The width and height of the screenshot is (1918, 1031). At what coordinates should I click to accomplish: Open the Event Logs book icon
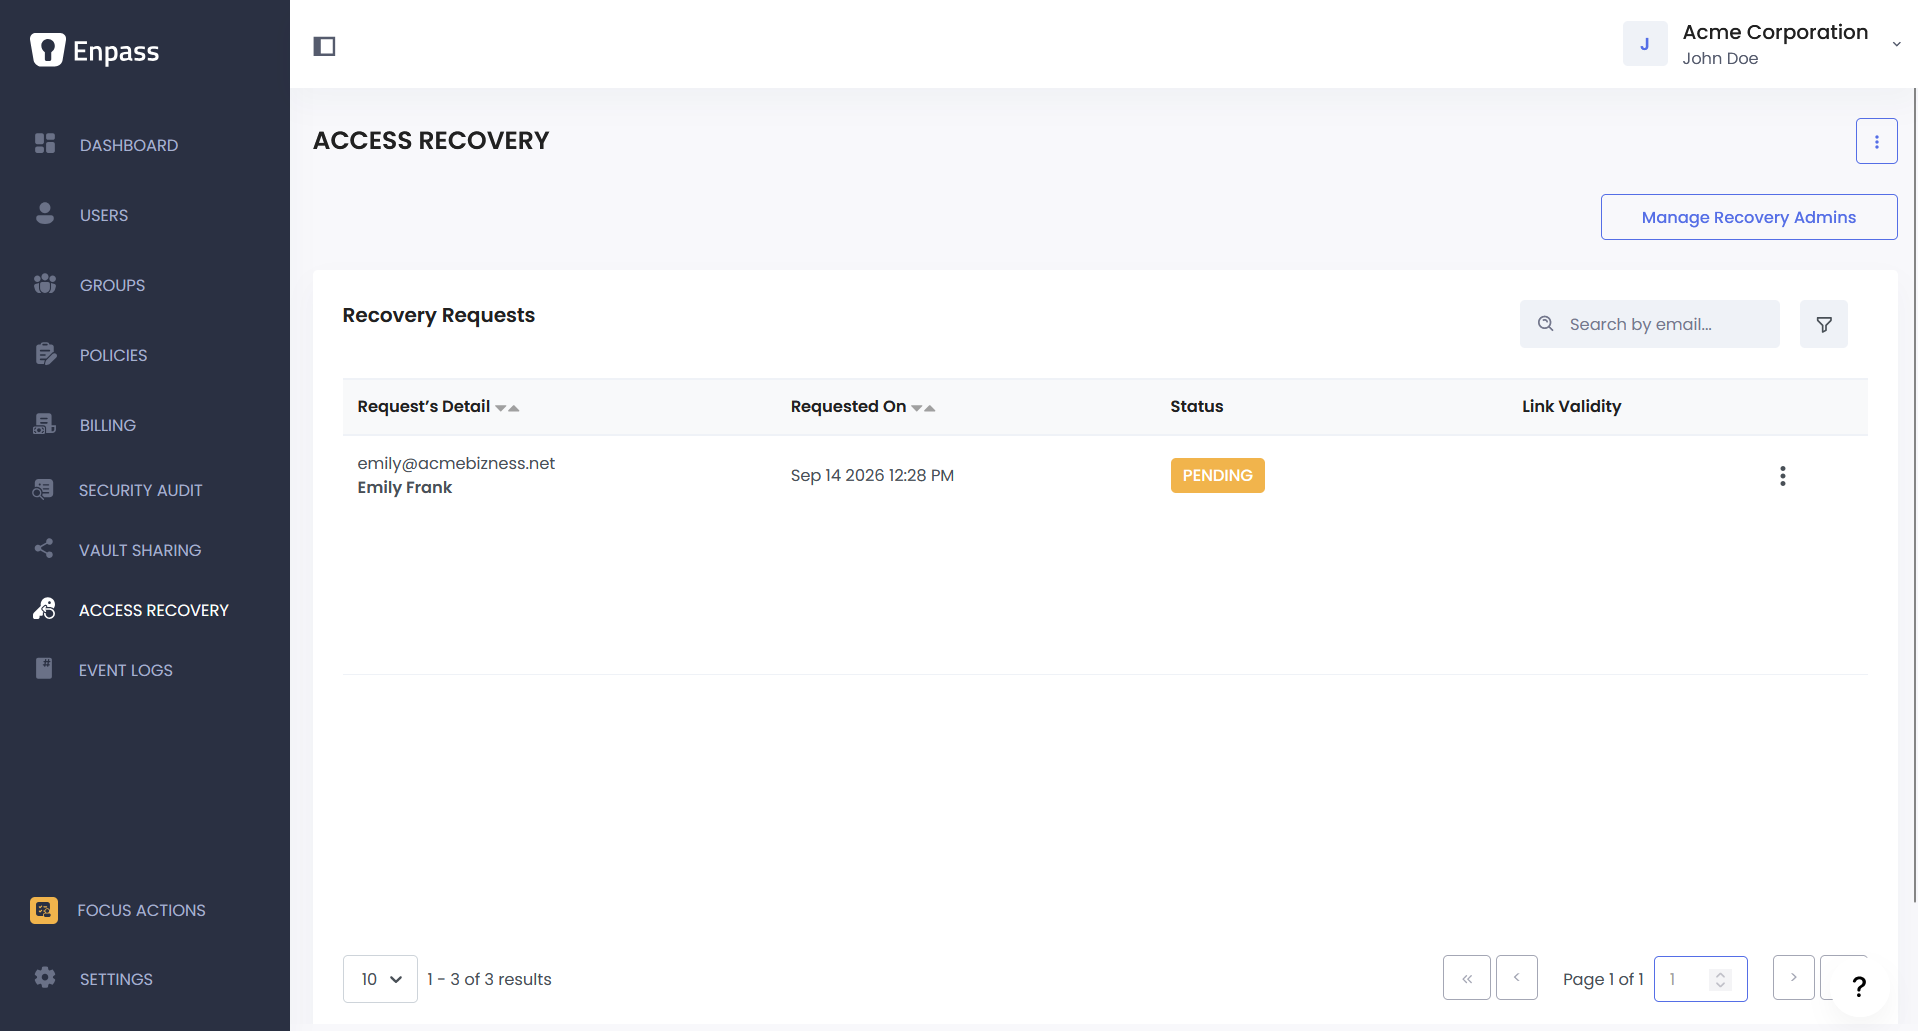pos(44,669)
